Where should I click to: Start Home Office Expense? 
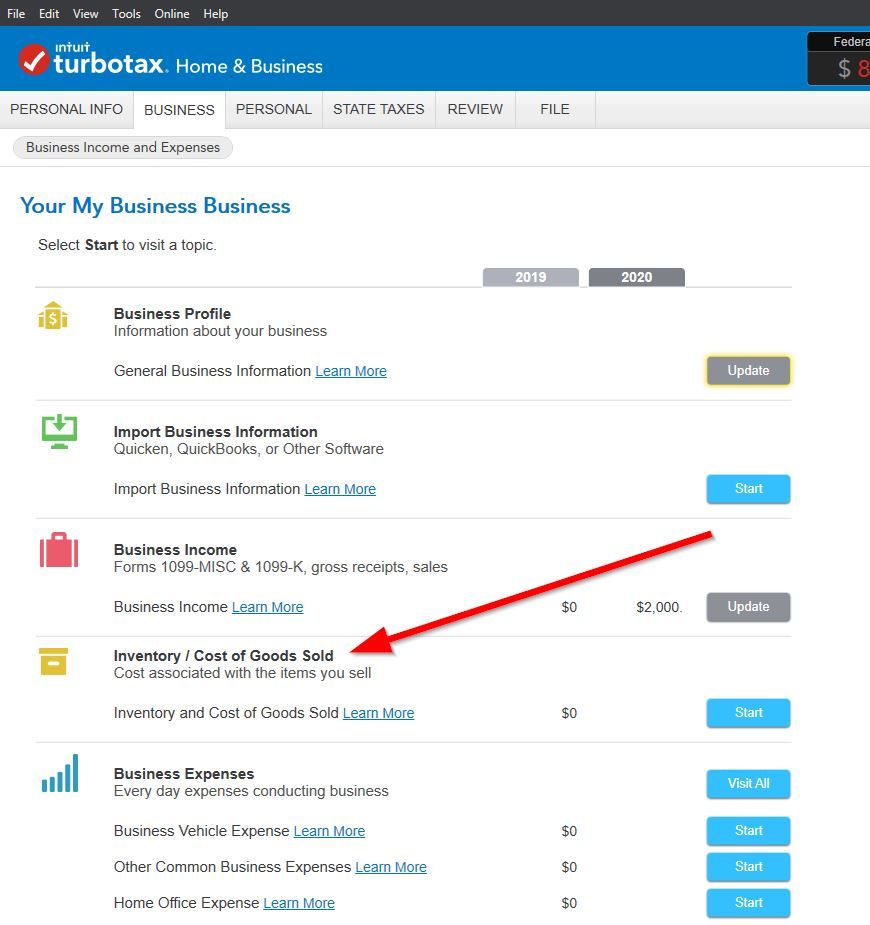[x=748, y=903]
